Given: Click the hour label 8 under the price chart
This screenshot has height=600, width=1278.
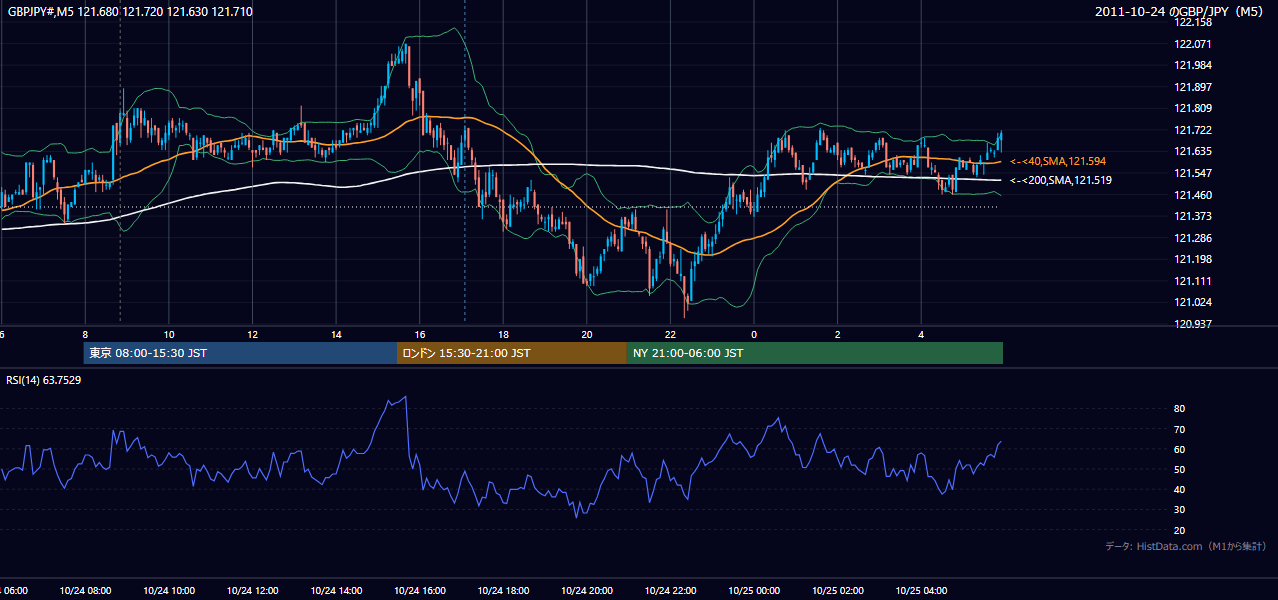Looking at the screenshot, I should pyautogui.click(x=85, y=335).
